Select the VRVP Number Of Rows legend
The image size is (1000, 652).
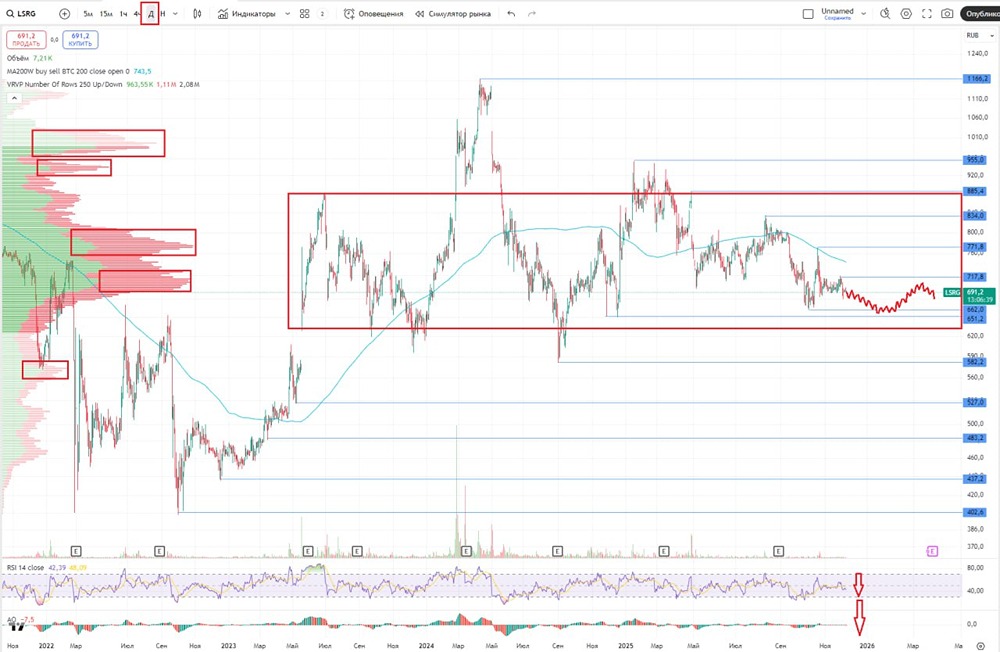pos(103,84)
